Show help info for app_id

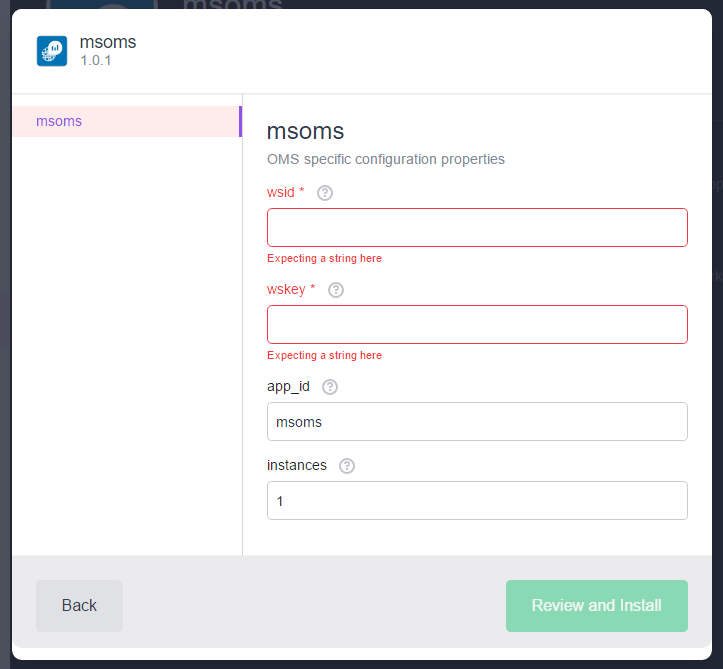pyautogui.click(x=330, y=387)
